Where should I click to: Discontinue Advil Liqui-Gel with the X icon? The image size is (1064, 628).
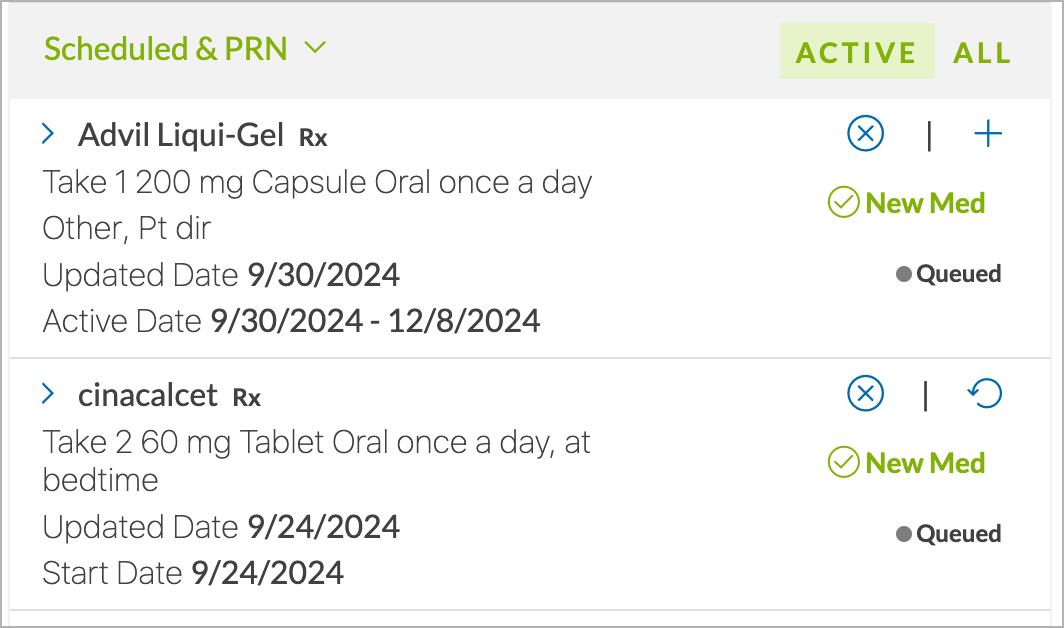click(x=865, y=133)
